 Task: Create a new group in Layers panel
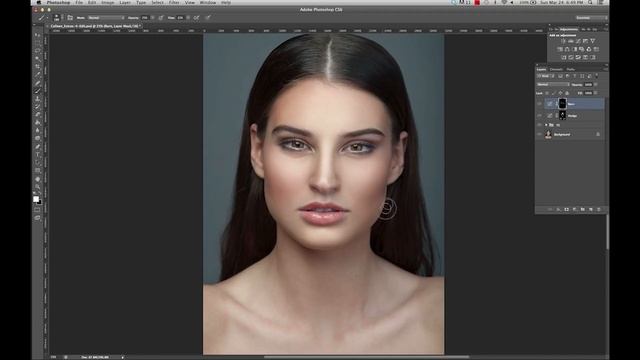tap(582, 209)
